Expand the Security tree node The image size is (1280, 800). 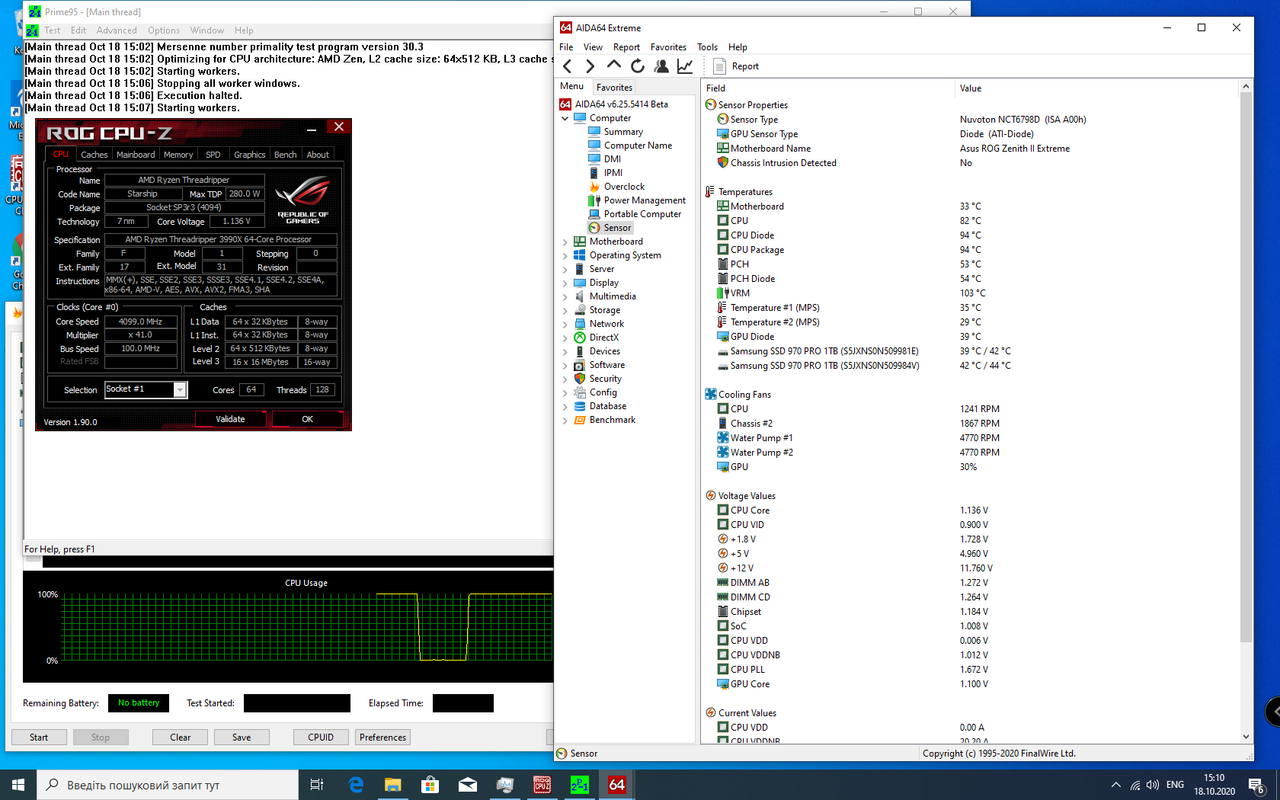[x=565, y=379]
